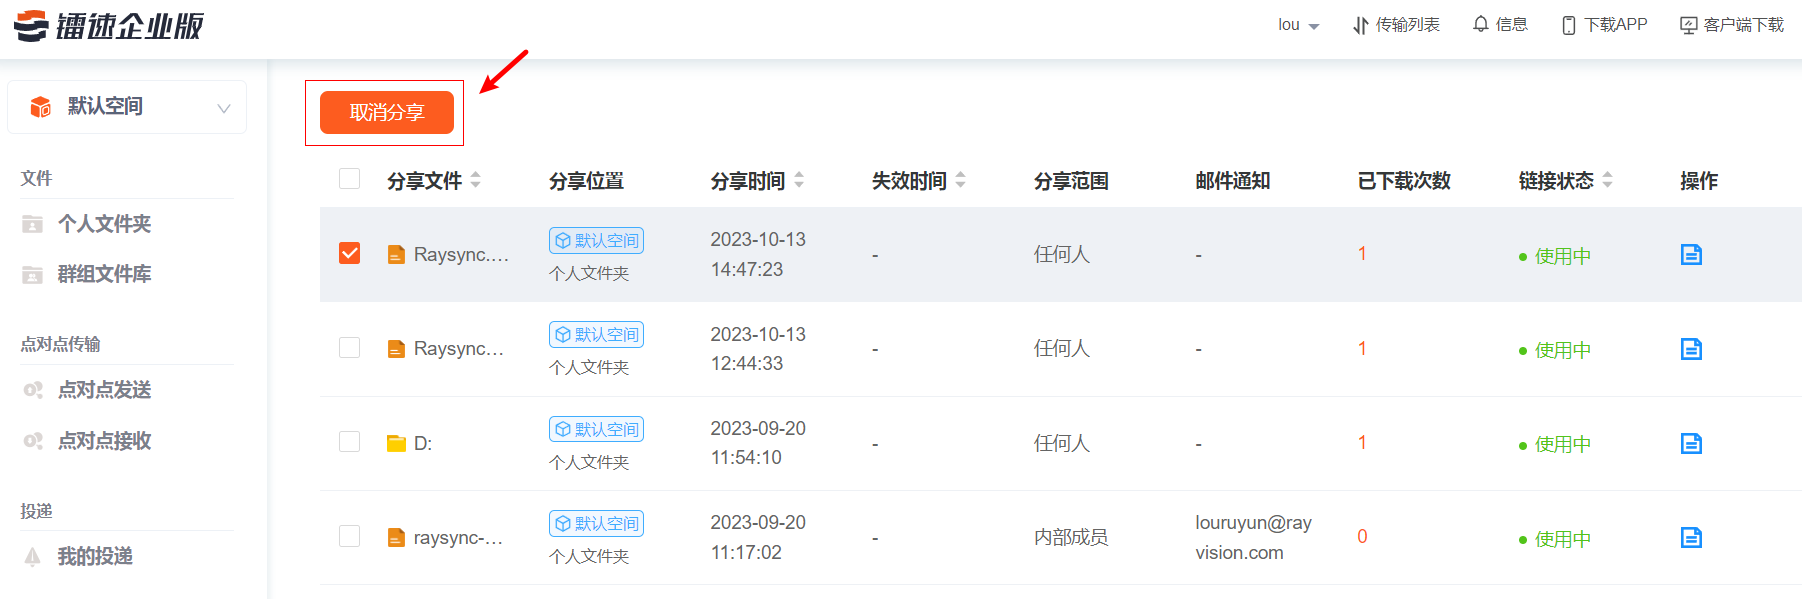Click the 客户端下载 monitor icon
This screenshot has width=1802, height=599.
[x=1688, y=25]
